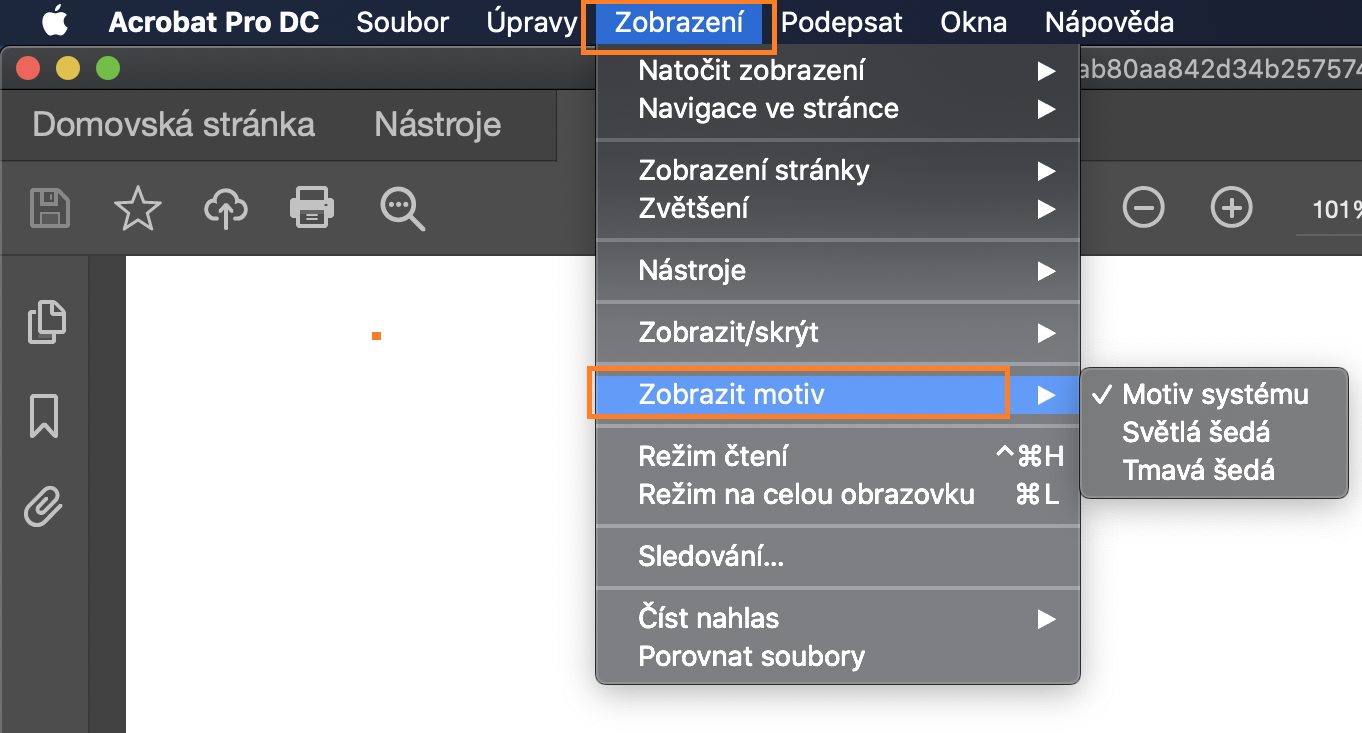Open the Okna menu

point(971,21)
